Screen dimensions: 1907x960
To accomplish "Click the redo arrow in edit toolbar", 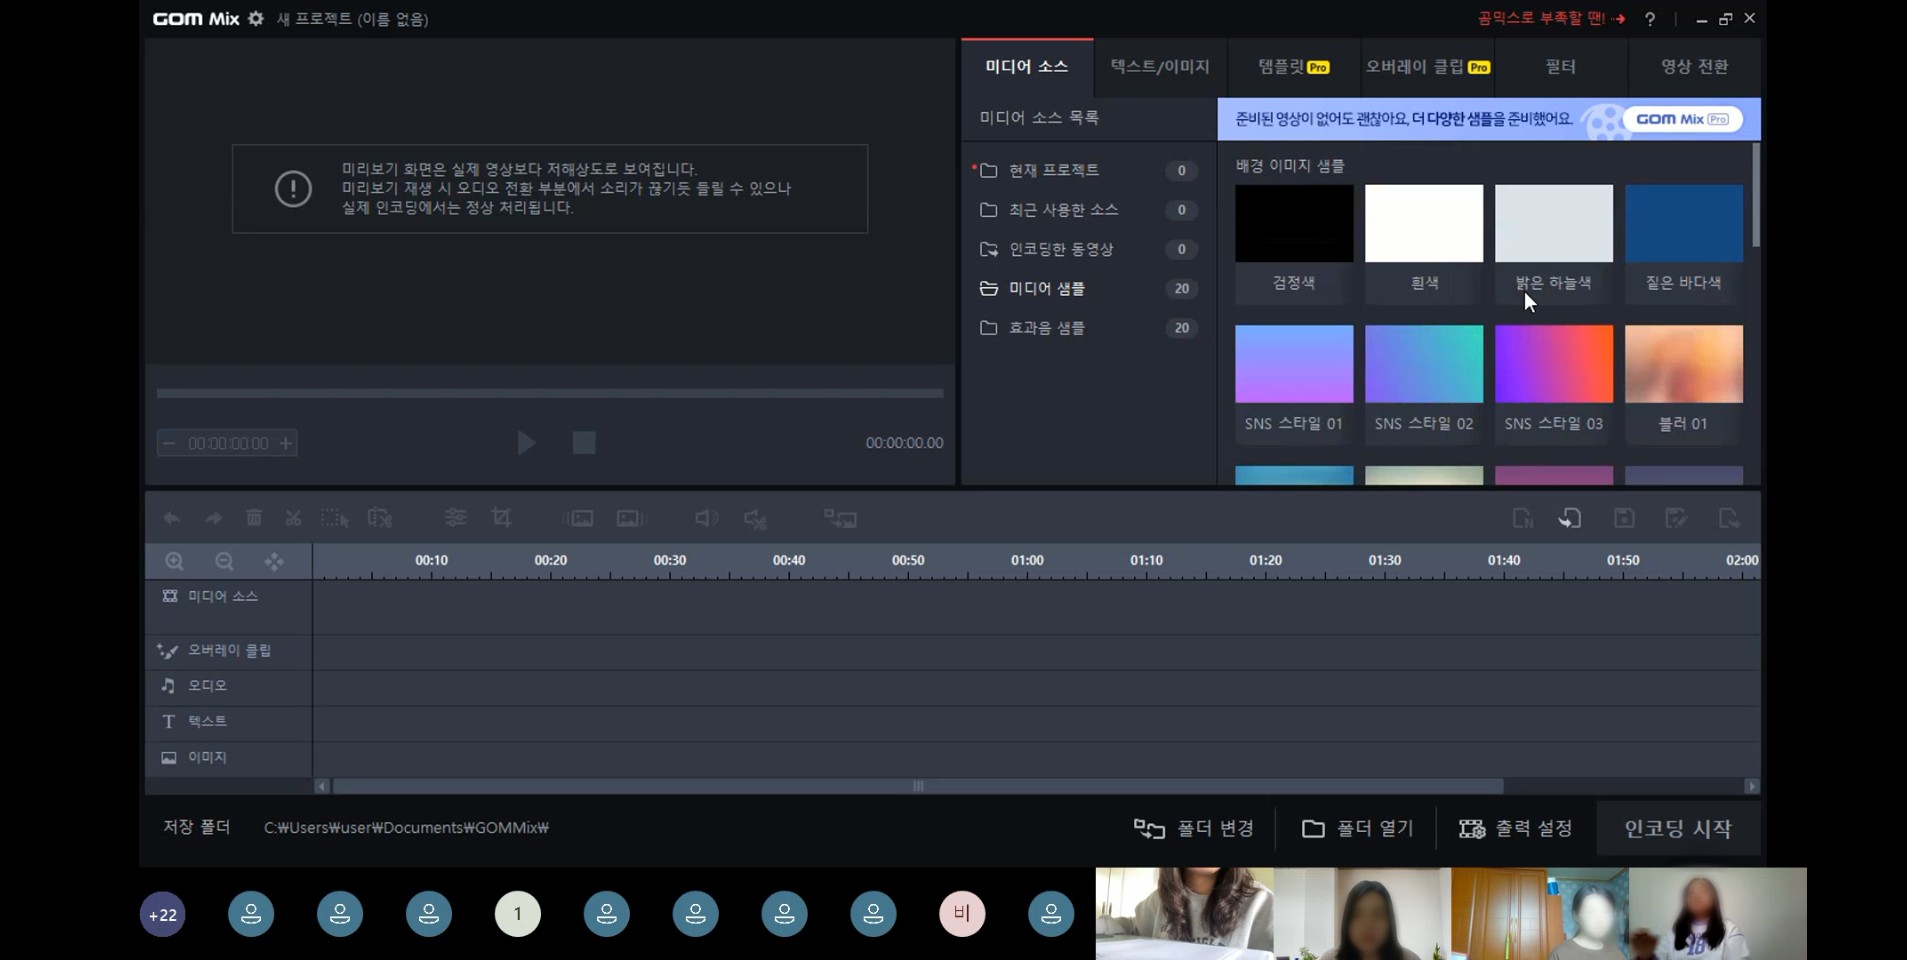I will (x=213, y=518).
